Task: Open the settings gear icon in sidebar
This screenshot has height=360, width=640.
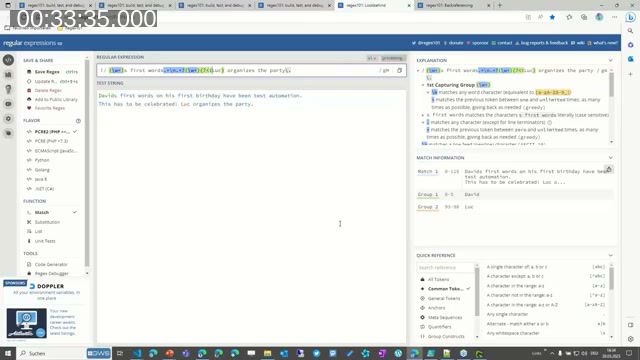Action: (8, 119)
